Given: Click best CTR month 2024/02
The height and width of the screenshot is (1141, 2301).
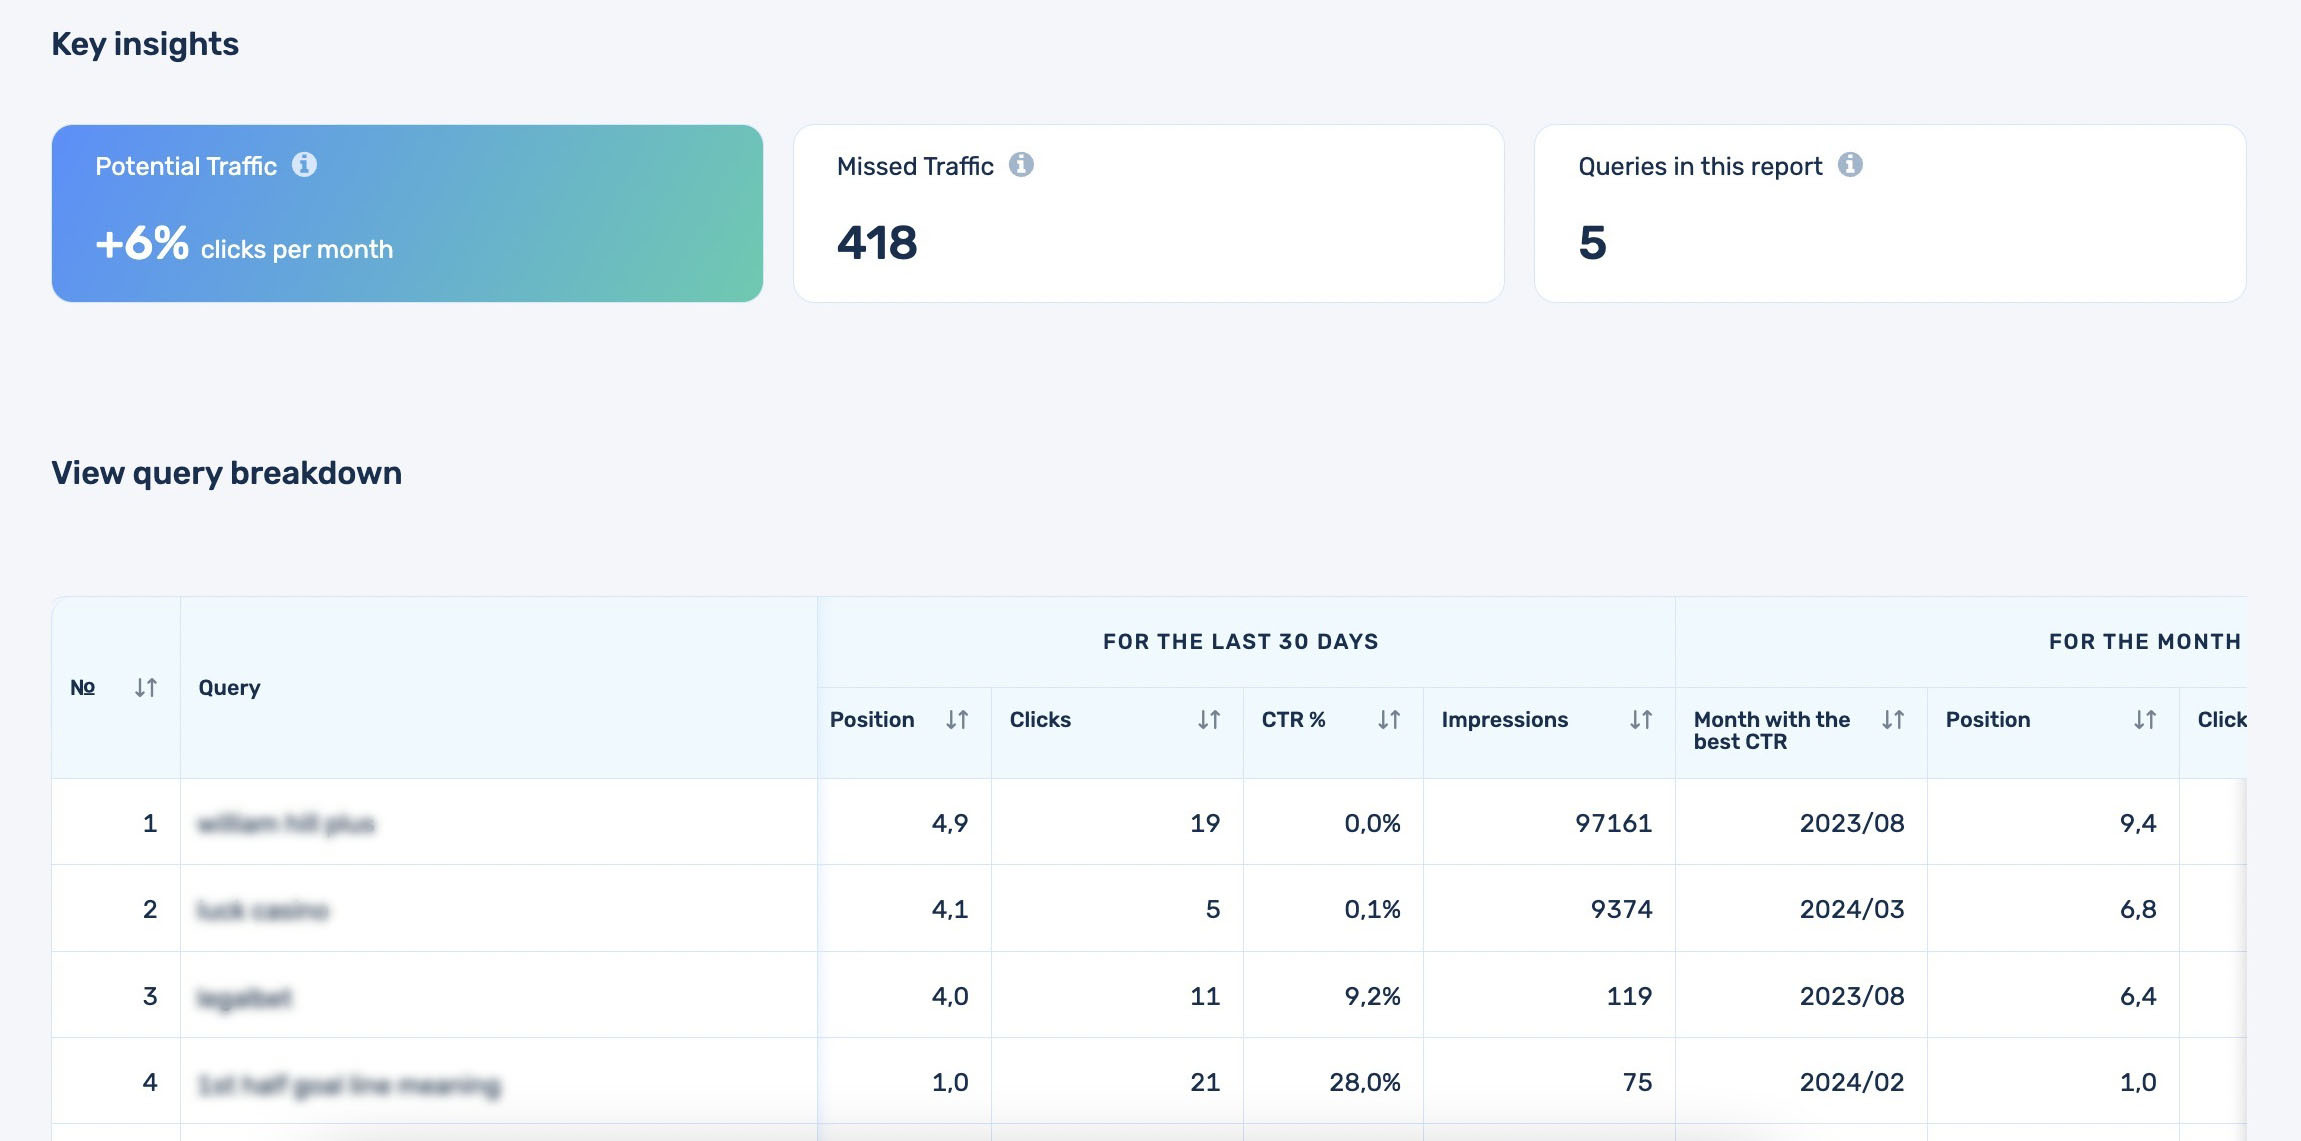Looking at the screenshot, I should tap(1852, 1082).
